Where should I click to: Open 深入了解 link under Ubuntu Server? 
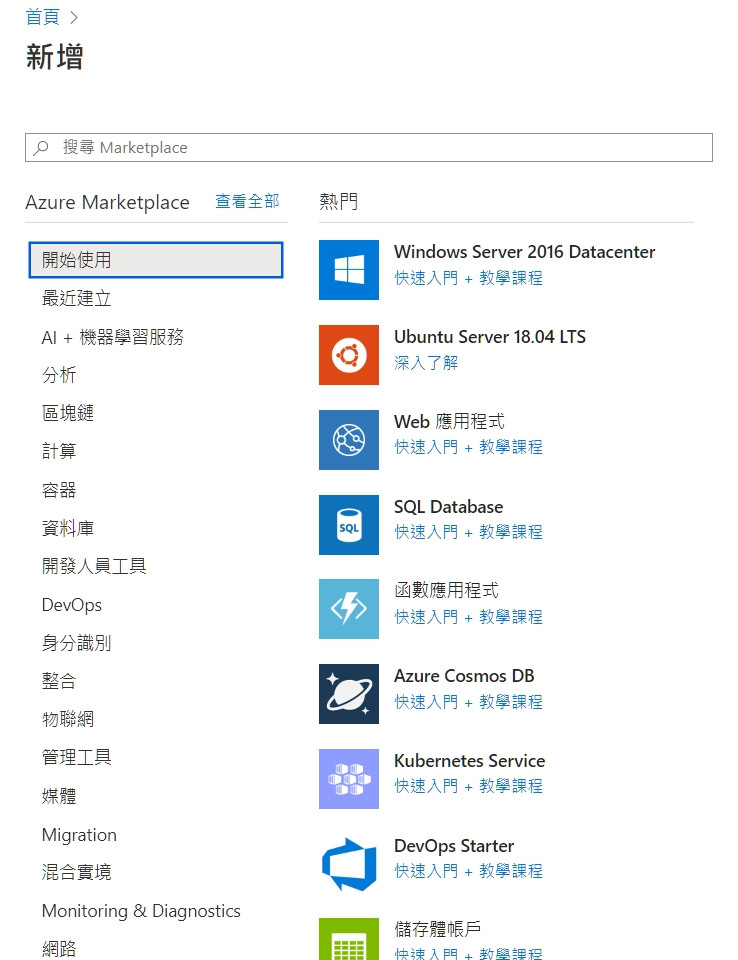[x=426, y=363]
